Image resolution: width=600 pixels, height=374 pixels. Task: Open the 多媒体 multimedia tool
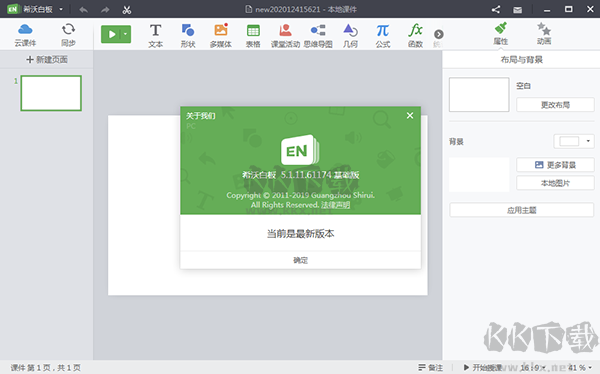(x=221, y=36)
